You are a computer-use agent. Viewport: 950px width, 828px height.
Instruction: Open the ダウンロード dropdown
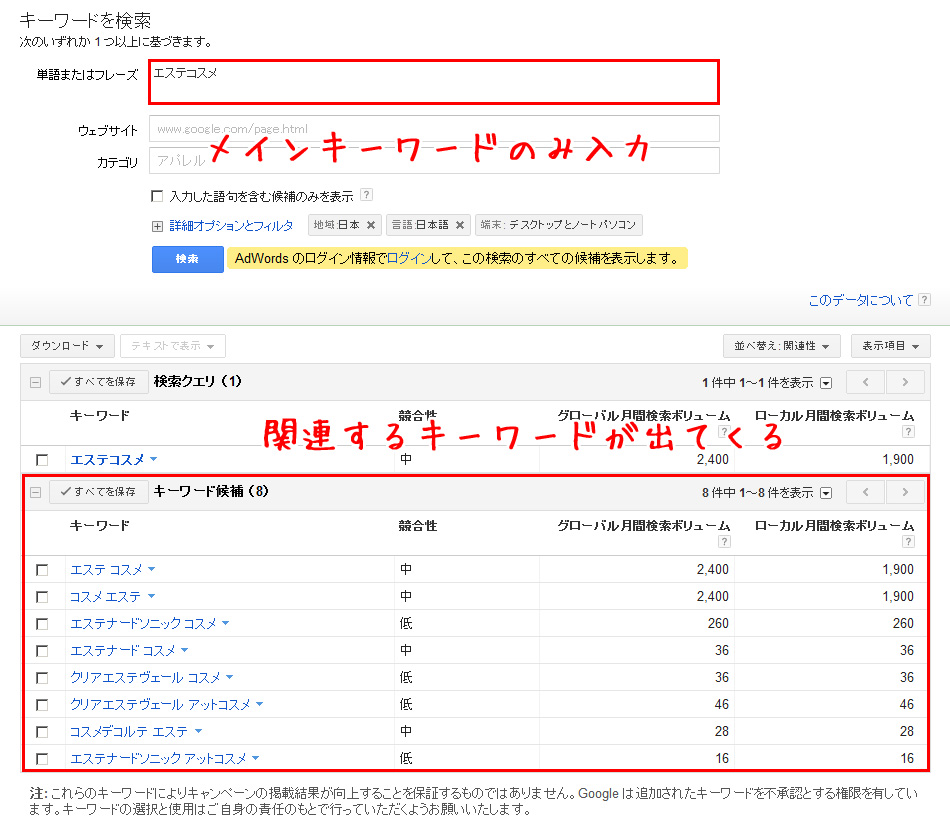[67, 346]
